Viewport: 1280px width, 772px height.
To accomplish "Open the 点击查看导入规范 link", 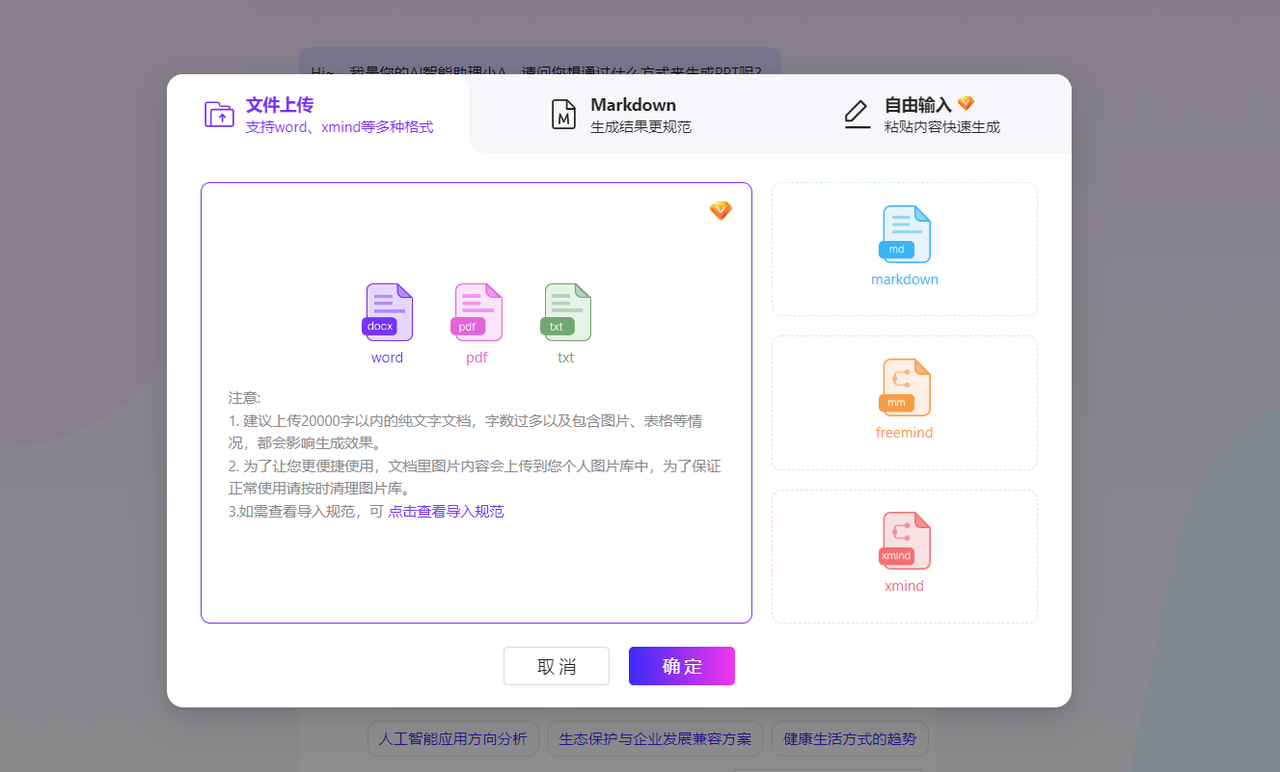I will click(x=446, y=511).
